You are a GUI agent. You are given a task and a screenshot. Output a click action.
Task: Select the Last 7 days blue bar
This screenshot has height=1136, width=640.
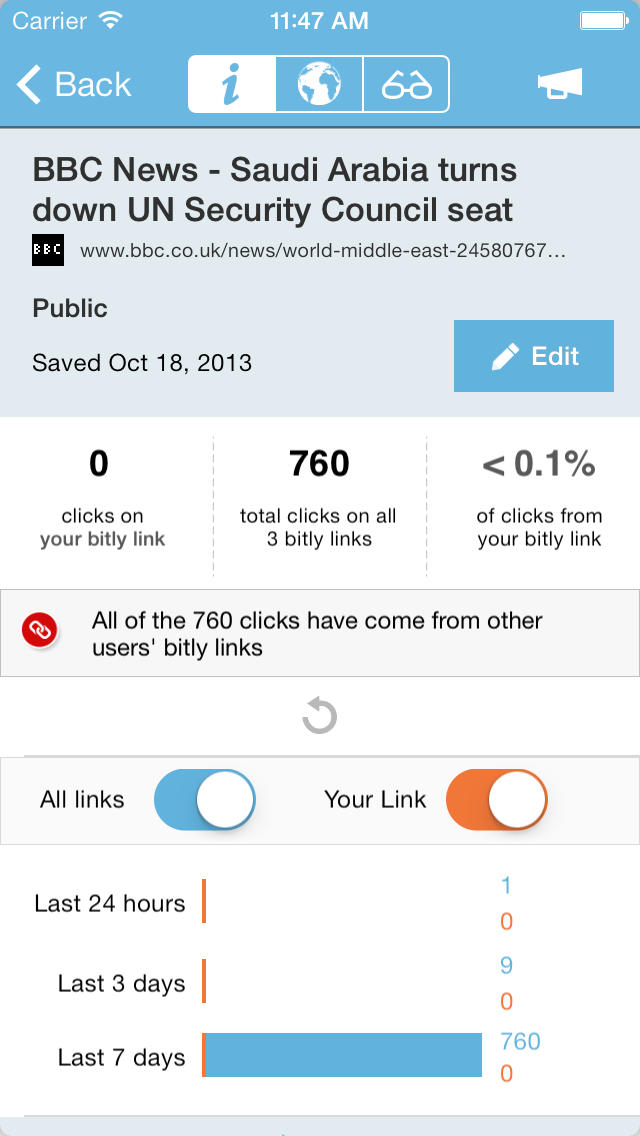tap(343, 1055)
